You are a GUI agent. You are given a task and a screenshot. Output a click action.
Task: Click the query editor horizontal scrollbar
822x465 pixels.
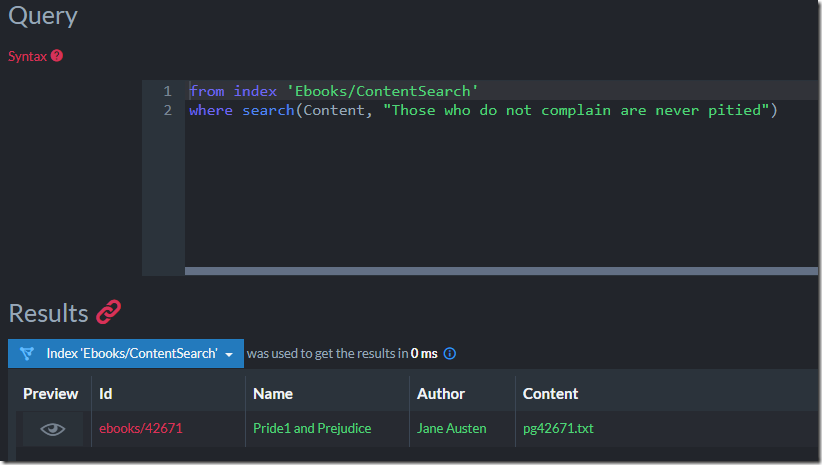click(501, 271)
